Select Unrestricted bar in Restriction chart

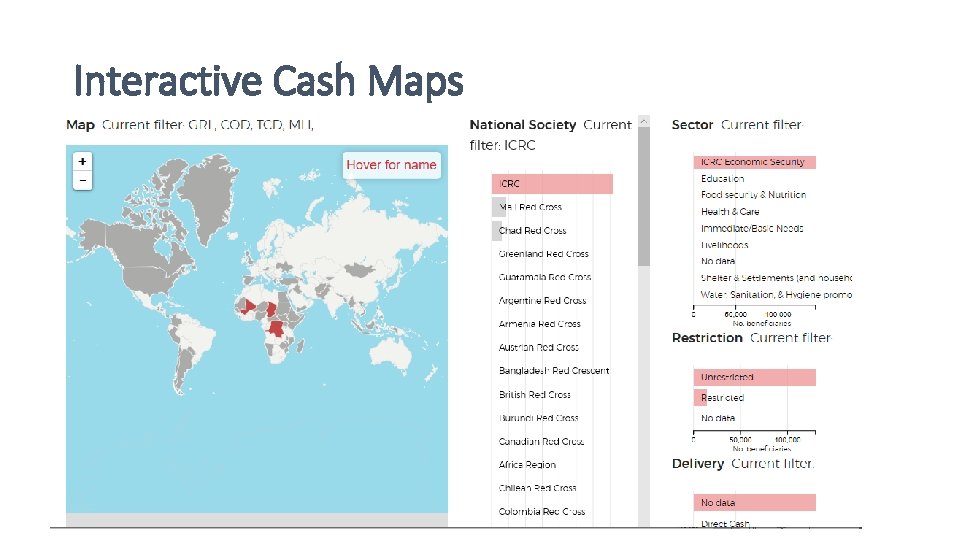pos(754,377)
